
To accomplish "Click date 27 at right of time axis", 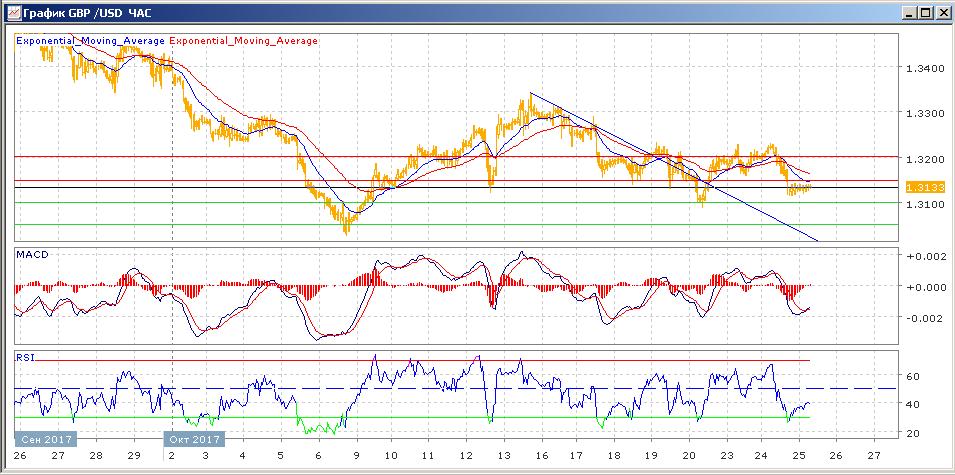I will [874, 454].
